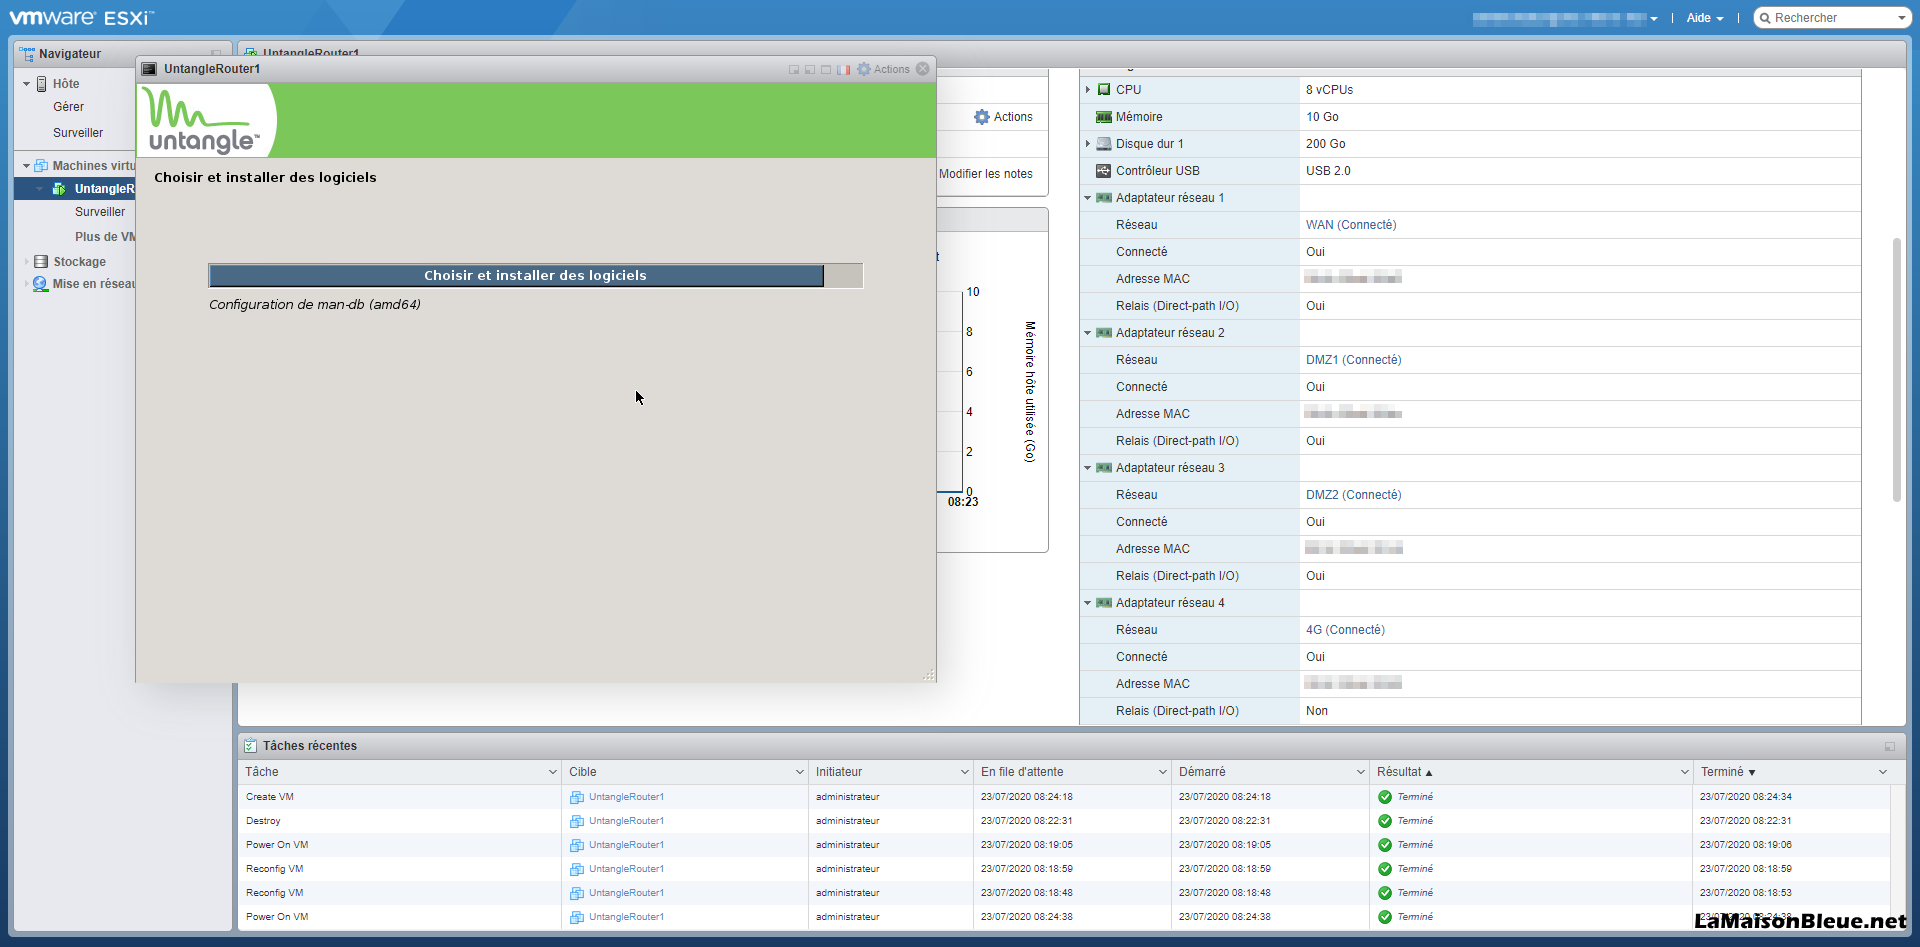
Task: Minimize the Navigateur panel
Action: [216, 54]
